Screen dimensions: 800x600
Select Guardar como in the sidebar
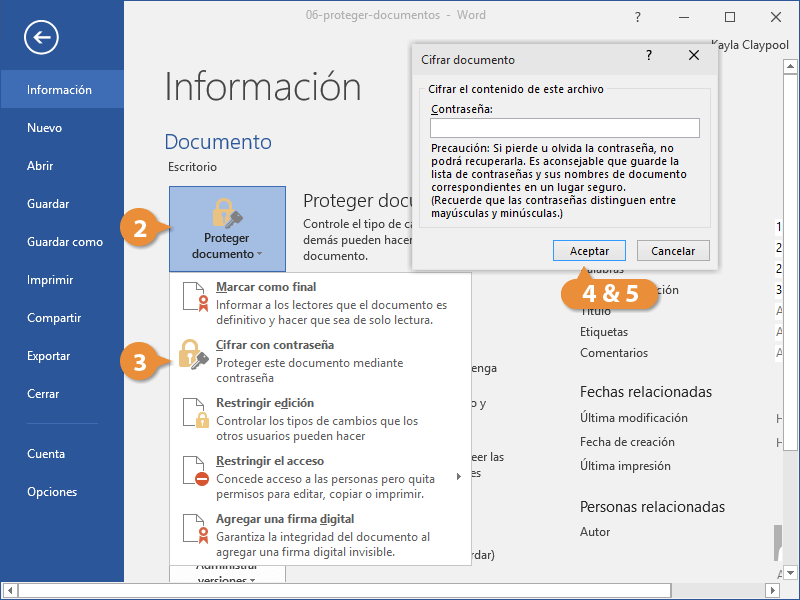pyautogui.click(x=65, y=242)
